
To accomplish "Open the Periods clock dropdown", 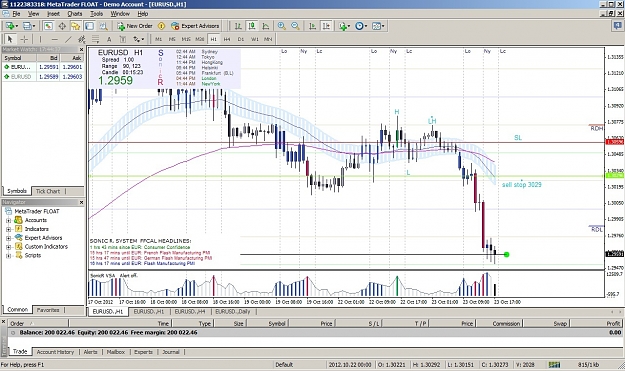I will [361, 26].
